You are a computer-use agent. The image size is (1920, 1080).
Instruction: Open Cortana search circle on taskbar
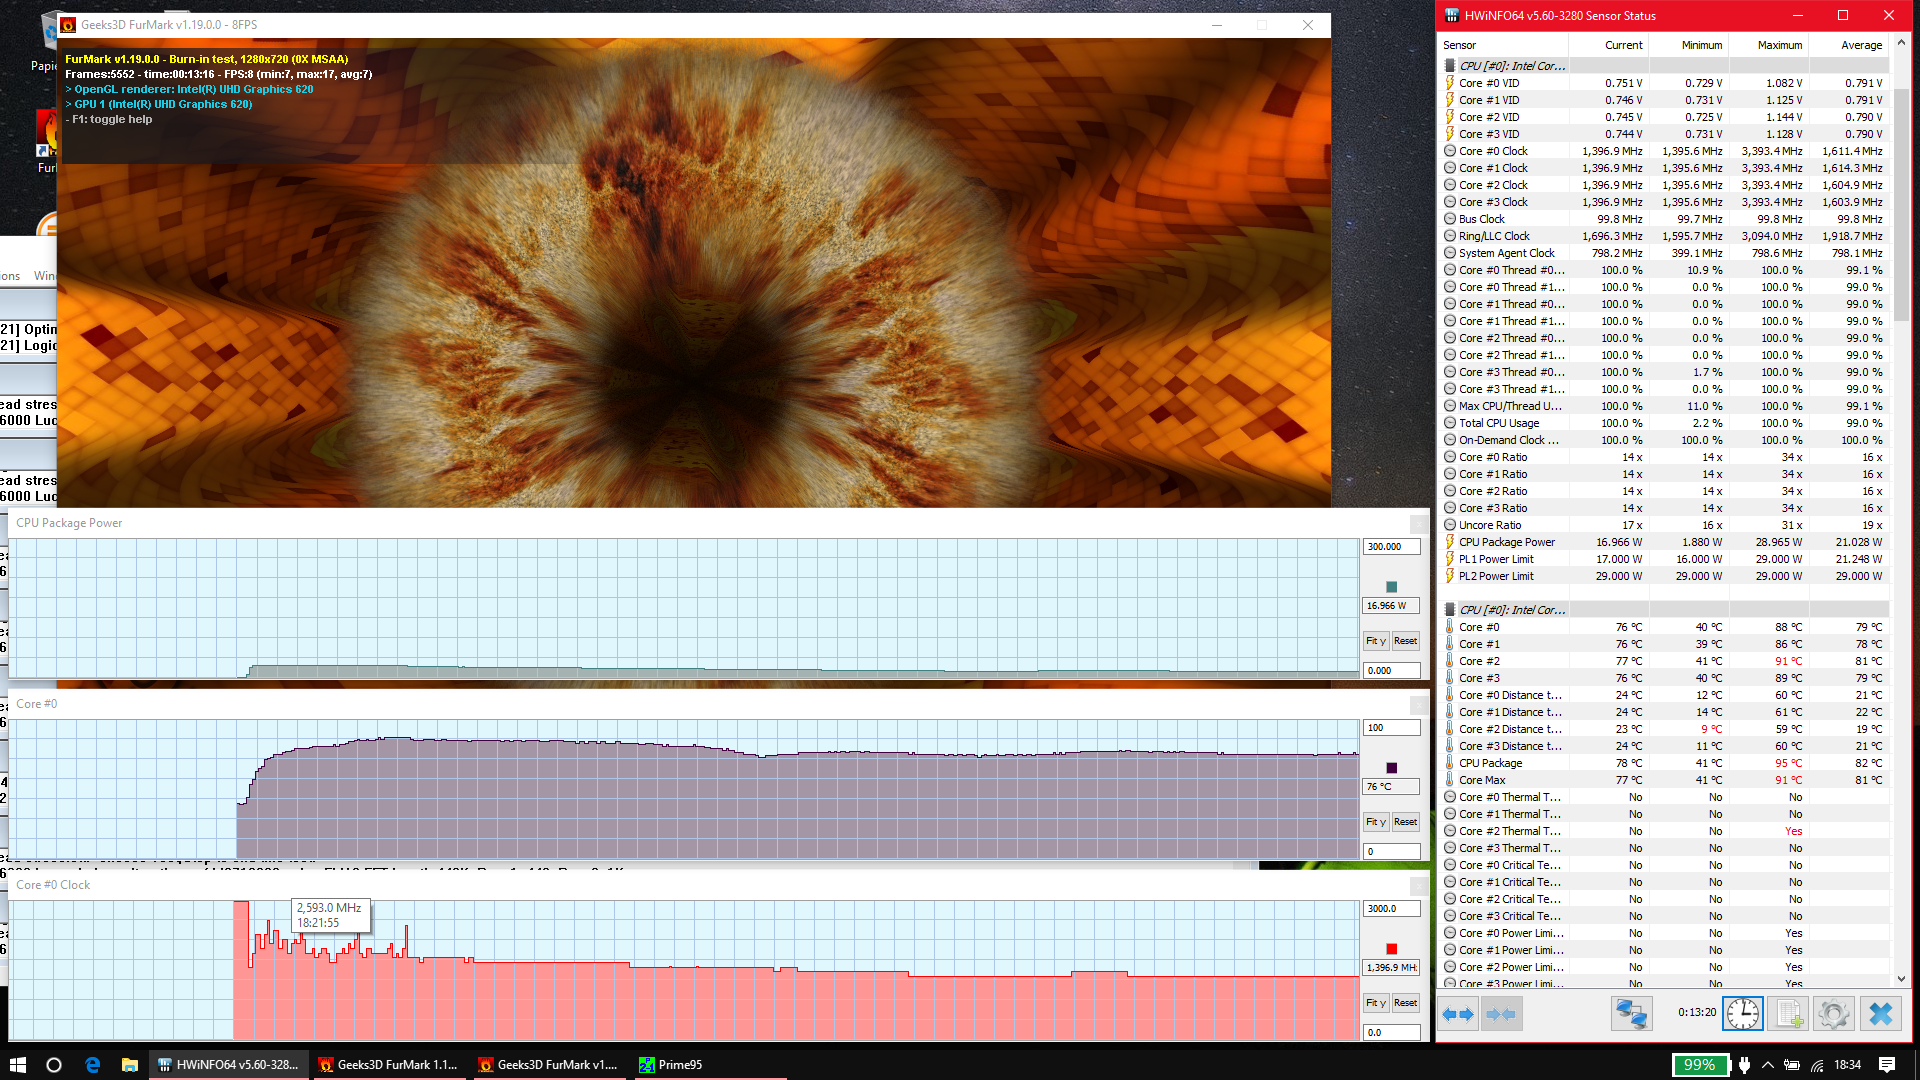pos(54,1065)
